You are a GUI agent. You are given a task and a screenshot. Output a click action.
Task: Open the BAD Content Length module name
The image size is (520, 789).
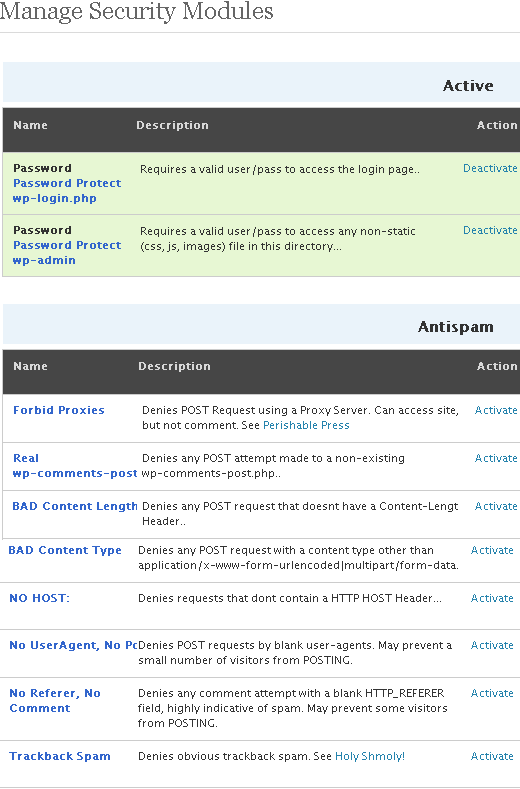pos(75,506)
